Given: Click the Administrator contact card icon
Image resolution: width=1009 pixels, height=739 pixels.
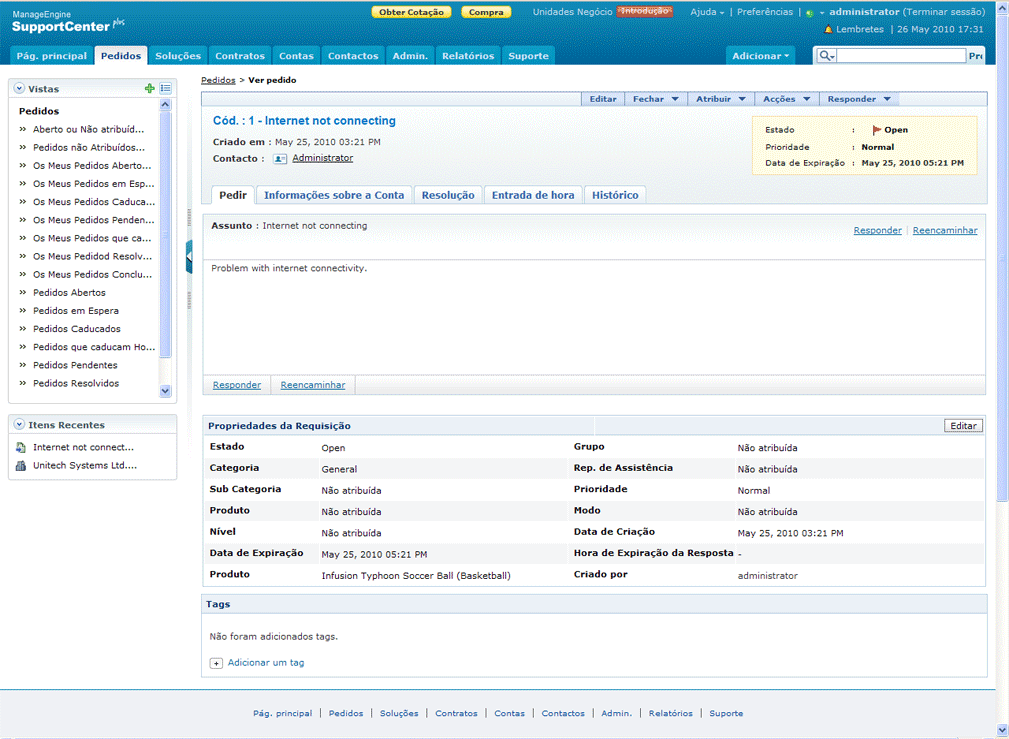Looking at the screenshot, I should coord(280,158).
